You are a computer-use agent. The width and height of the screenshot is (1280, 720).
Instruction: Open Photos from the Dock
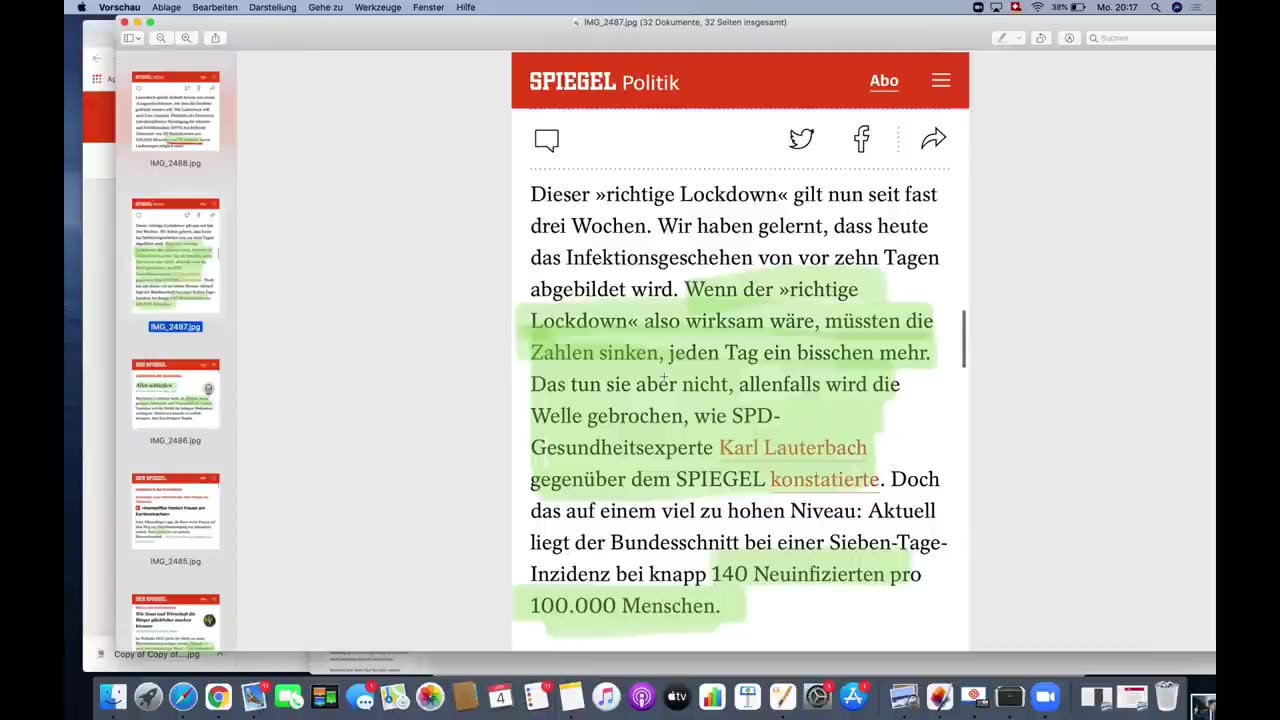tap(430, 697)
